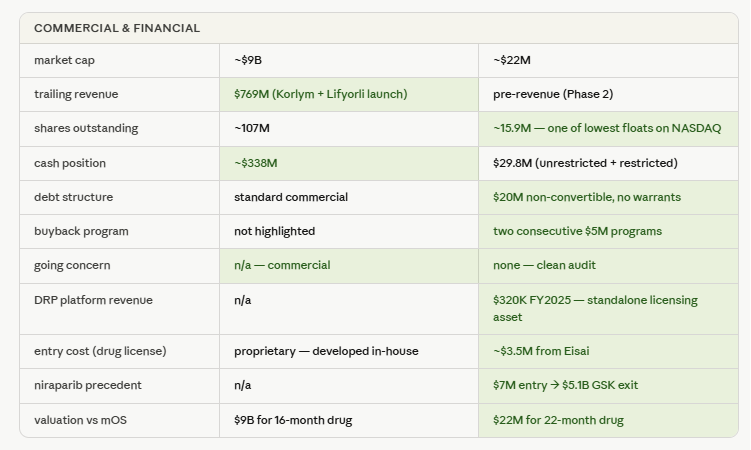Viewport: 751px width, 450px height.
Task: Select the 'going concern' row label
Action: (72, 265)
